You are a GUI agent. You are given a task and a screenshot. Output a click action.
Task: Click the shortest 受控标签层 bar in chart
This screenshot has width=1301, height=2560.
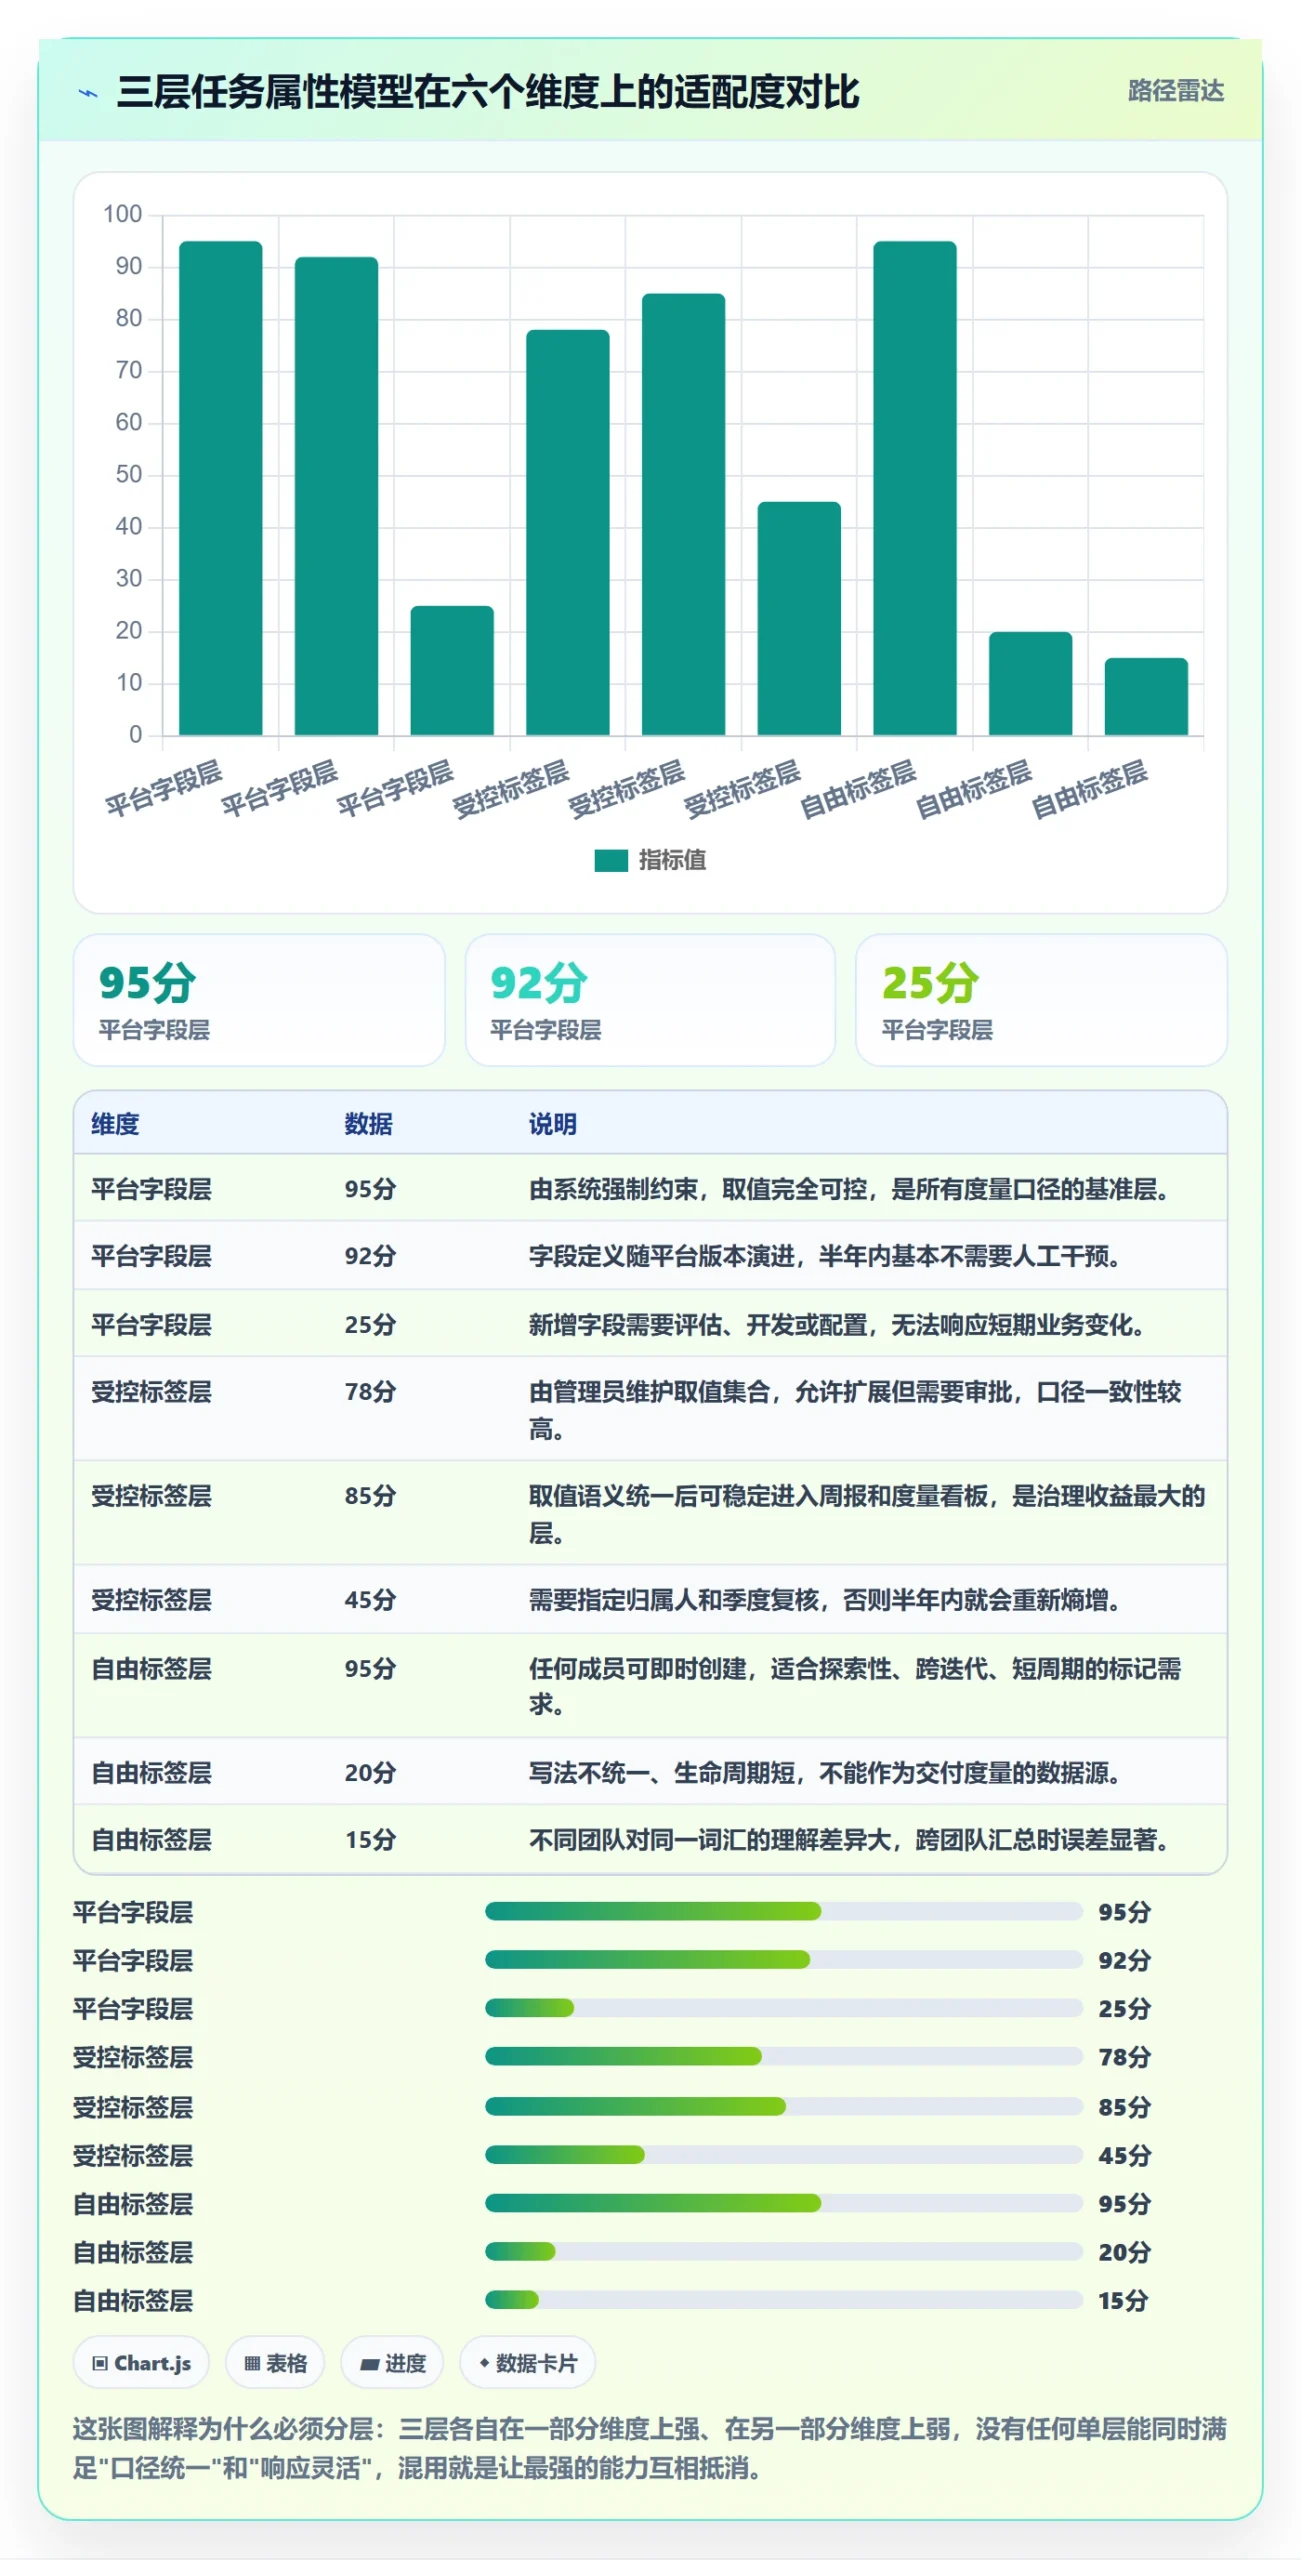click(799, 618)
